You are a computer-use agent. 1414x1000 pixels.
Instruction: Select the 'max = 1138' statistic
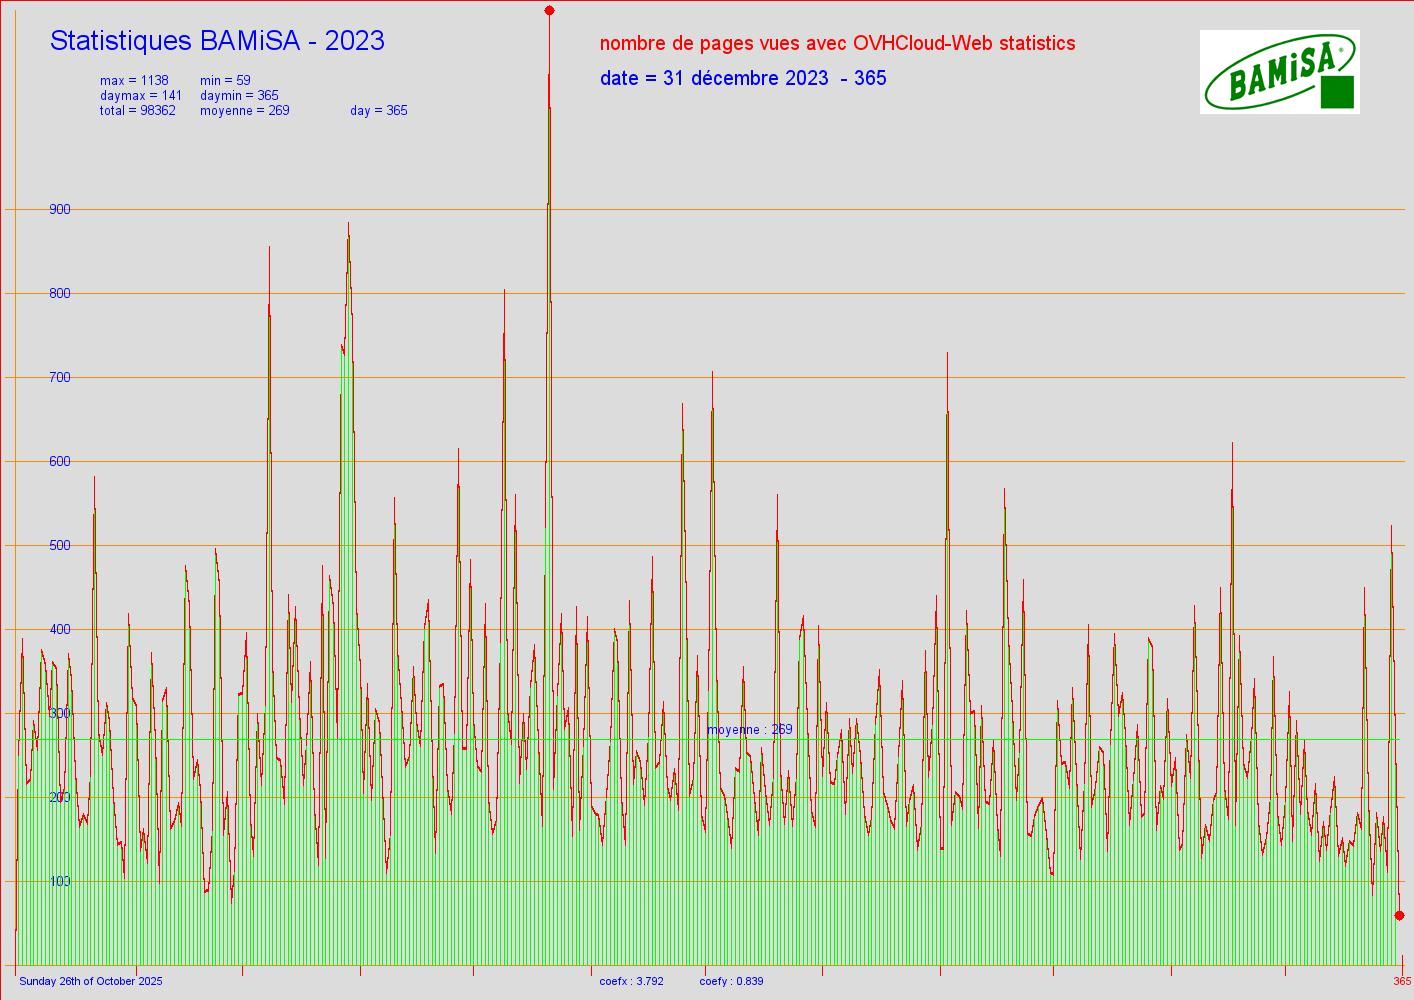click(x=134, y=81)
